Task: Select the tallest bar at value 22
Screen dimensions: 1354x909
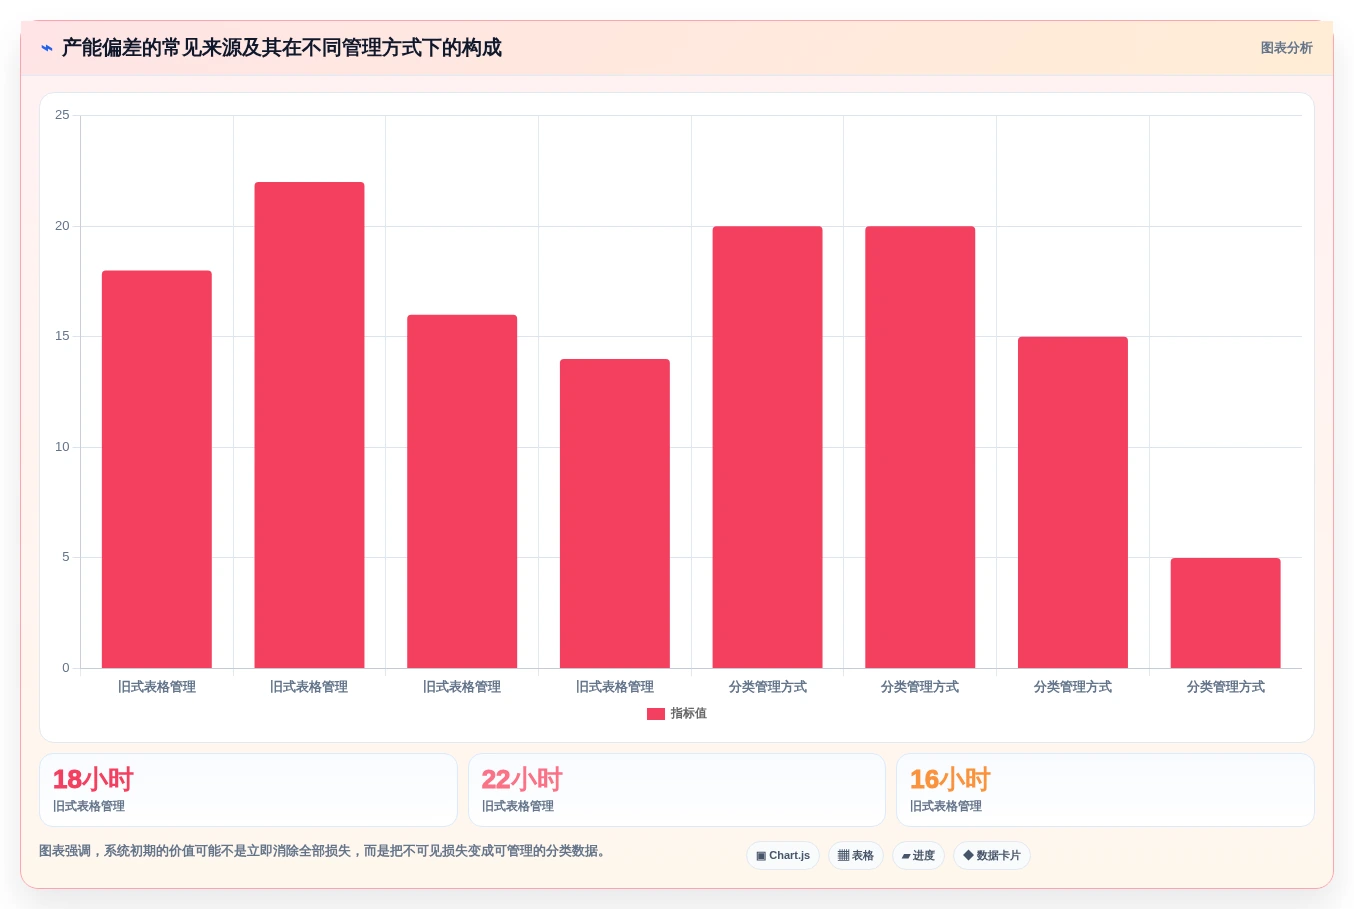Action: (309, 425)
